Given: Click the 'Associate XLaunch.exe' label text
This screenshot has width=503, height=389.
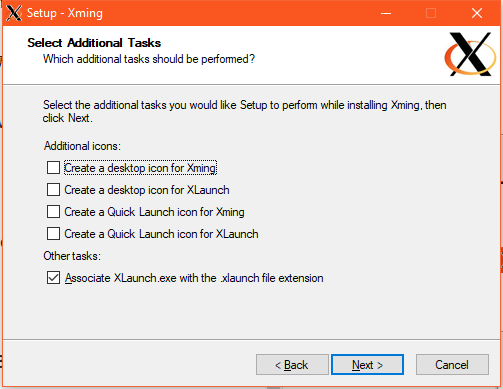Looking at the screenshot, I should 111,278.
